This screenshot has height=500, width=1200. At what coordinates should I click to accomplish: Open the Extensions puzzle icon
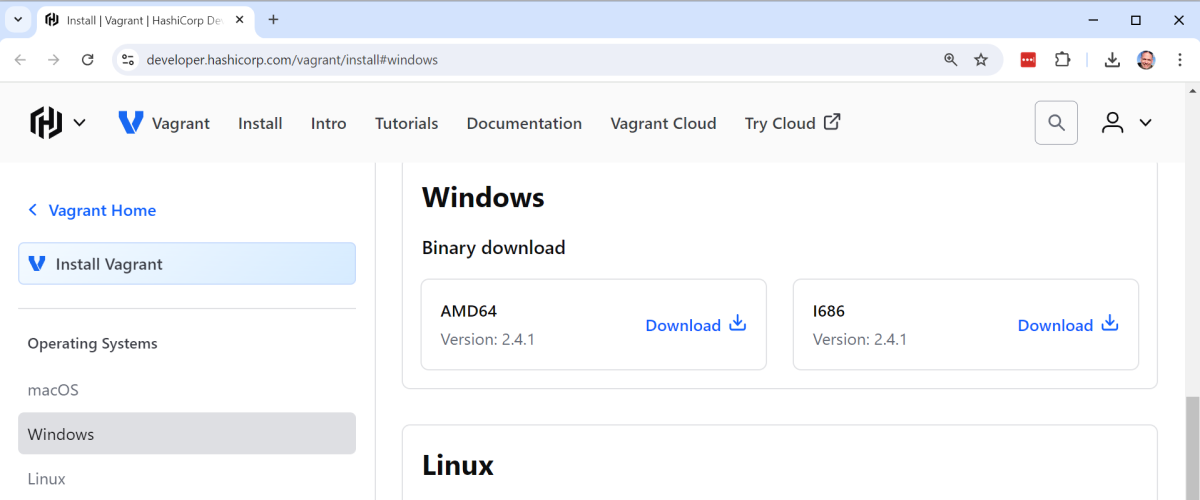coord(1062,60)
